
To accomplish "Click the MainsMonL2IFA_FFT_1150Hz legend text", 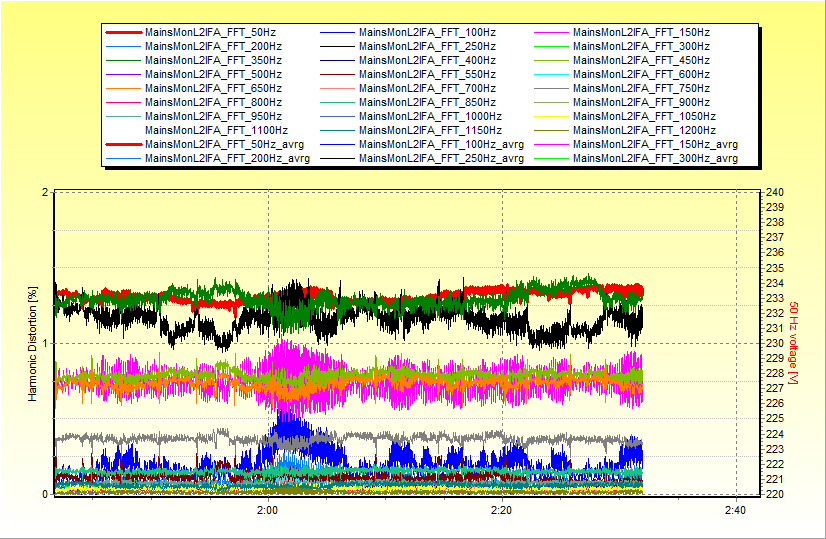I will coord(430,130).
